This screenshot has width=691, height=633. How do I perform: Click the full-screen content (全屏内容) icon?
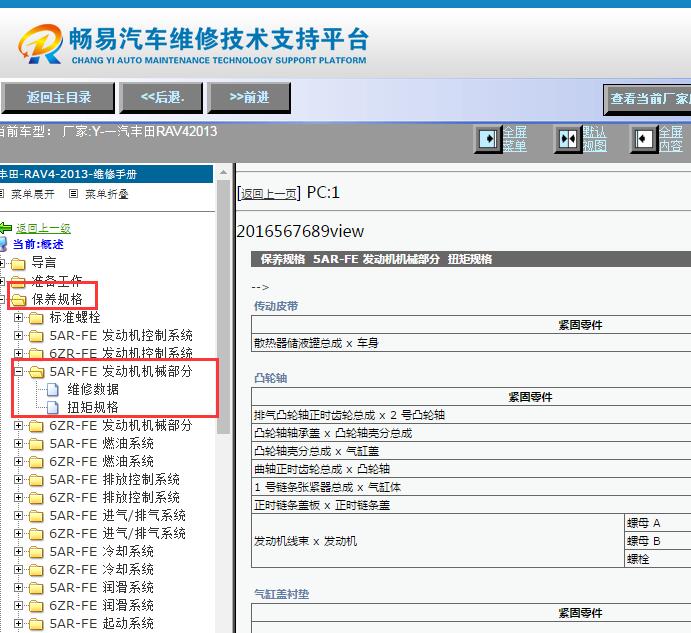pos(643,139)
